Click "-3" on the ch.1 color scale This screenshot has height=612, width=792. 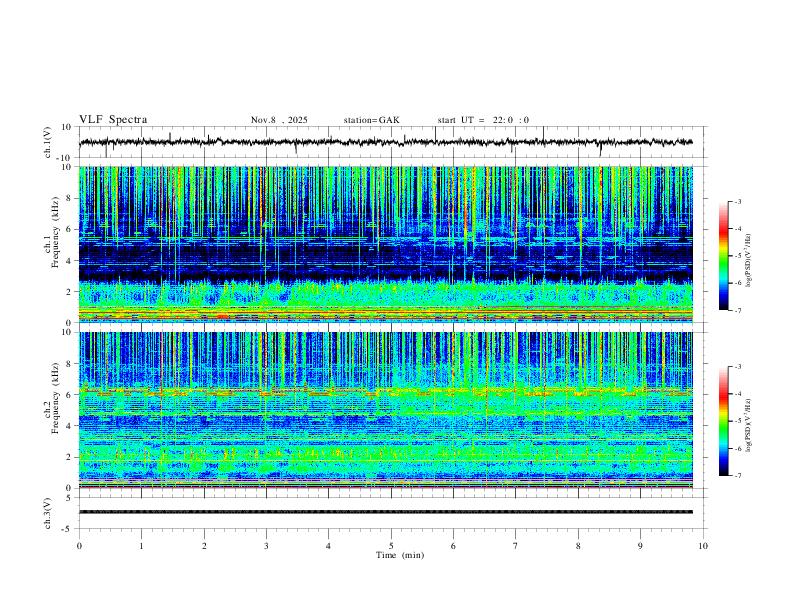click(x=737, y=201)
